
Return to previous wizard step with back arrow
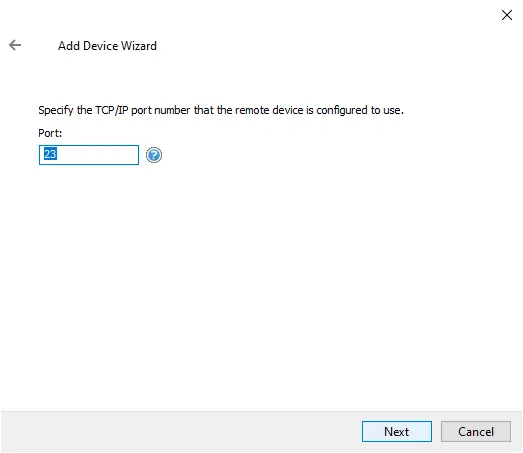pyautogui.click(x=15, y=45)
